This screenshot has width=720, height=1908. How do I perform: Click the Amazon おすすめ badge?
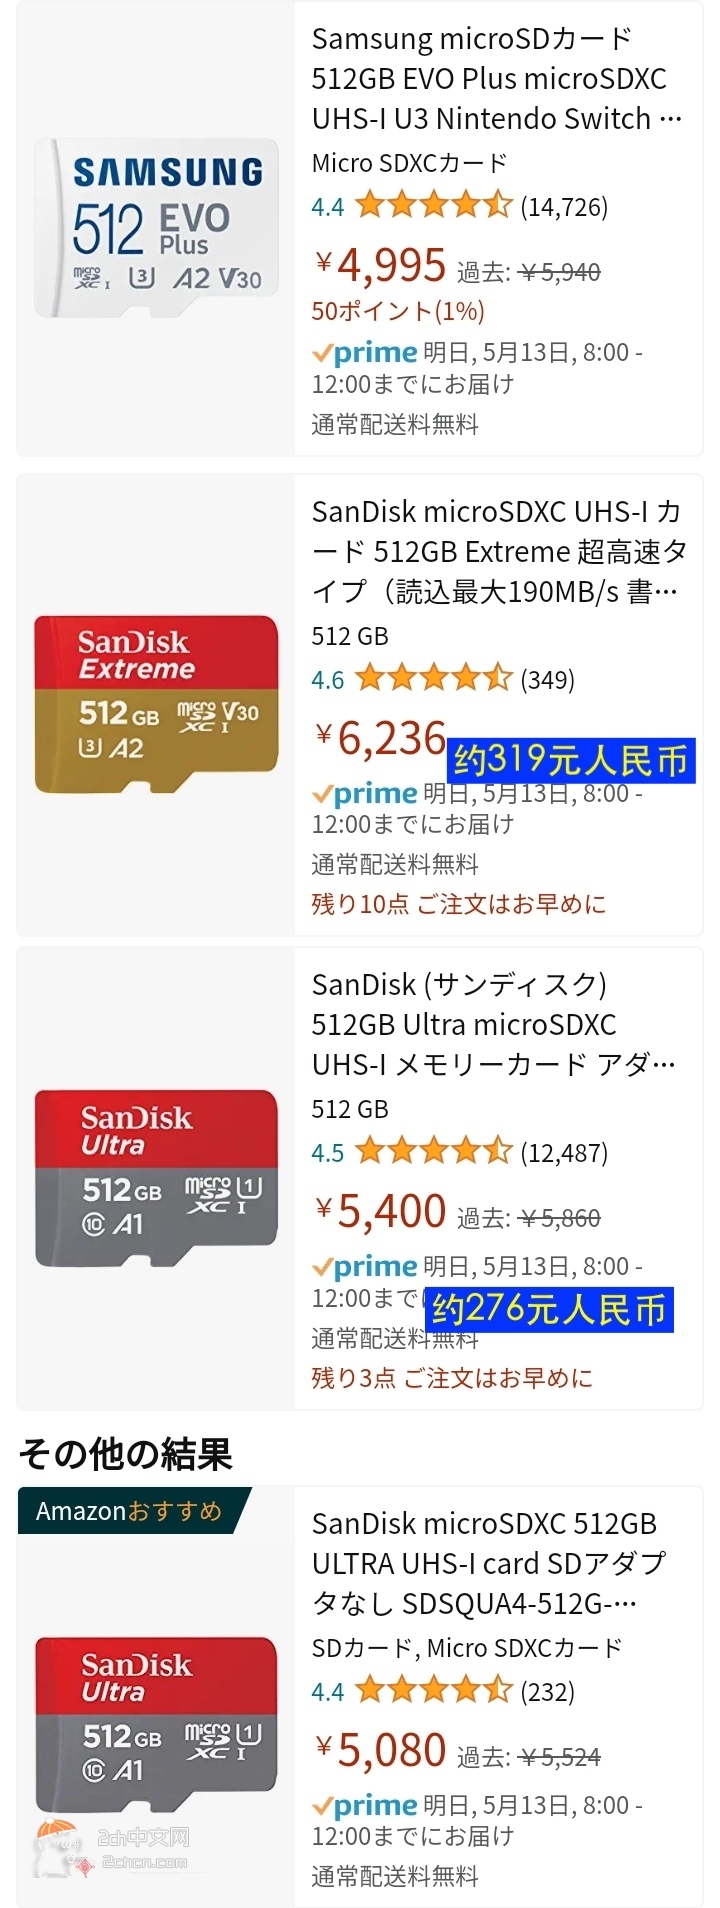point(129,1511)
